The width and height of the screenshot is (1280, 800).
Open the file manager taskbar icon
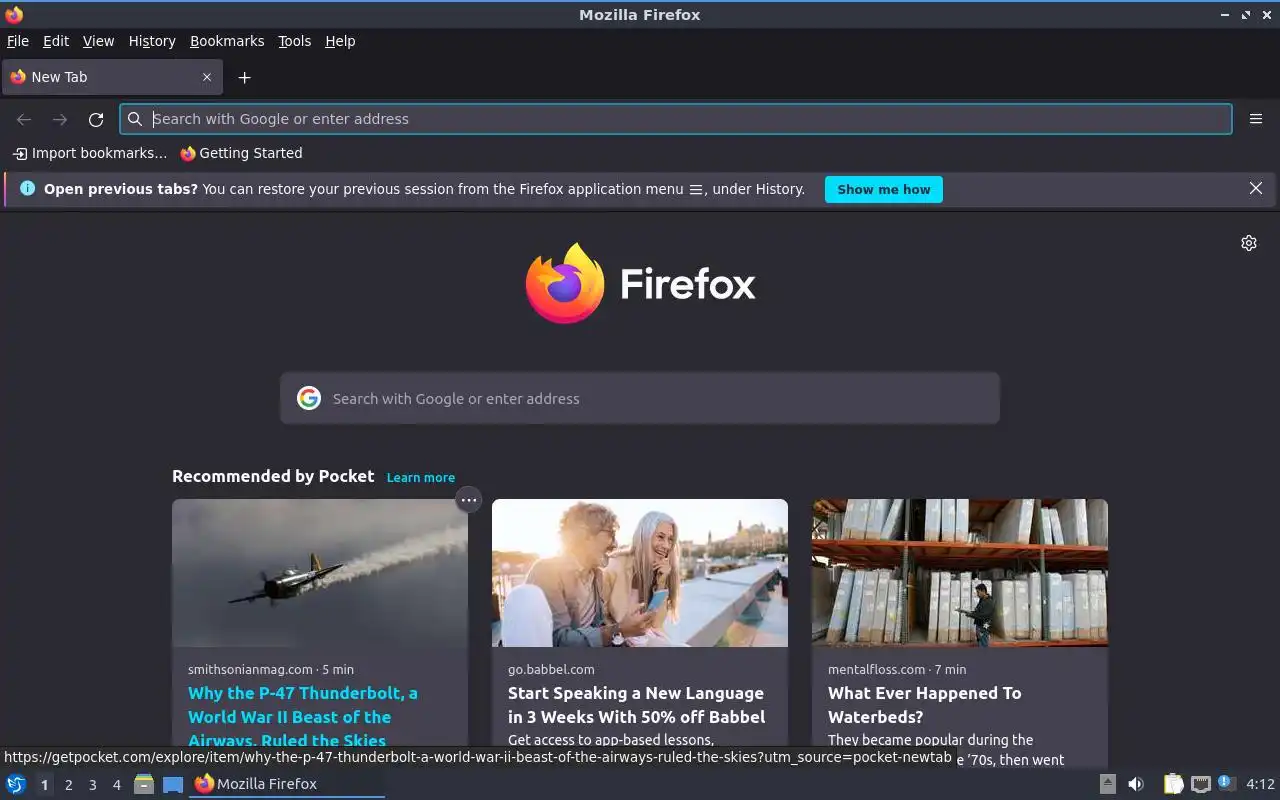click(144, 784)
